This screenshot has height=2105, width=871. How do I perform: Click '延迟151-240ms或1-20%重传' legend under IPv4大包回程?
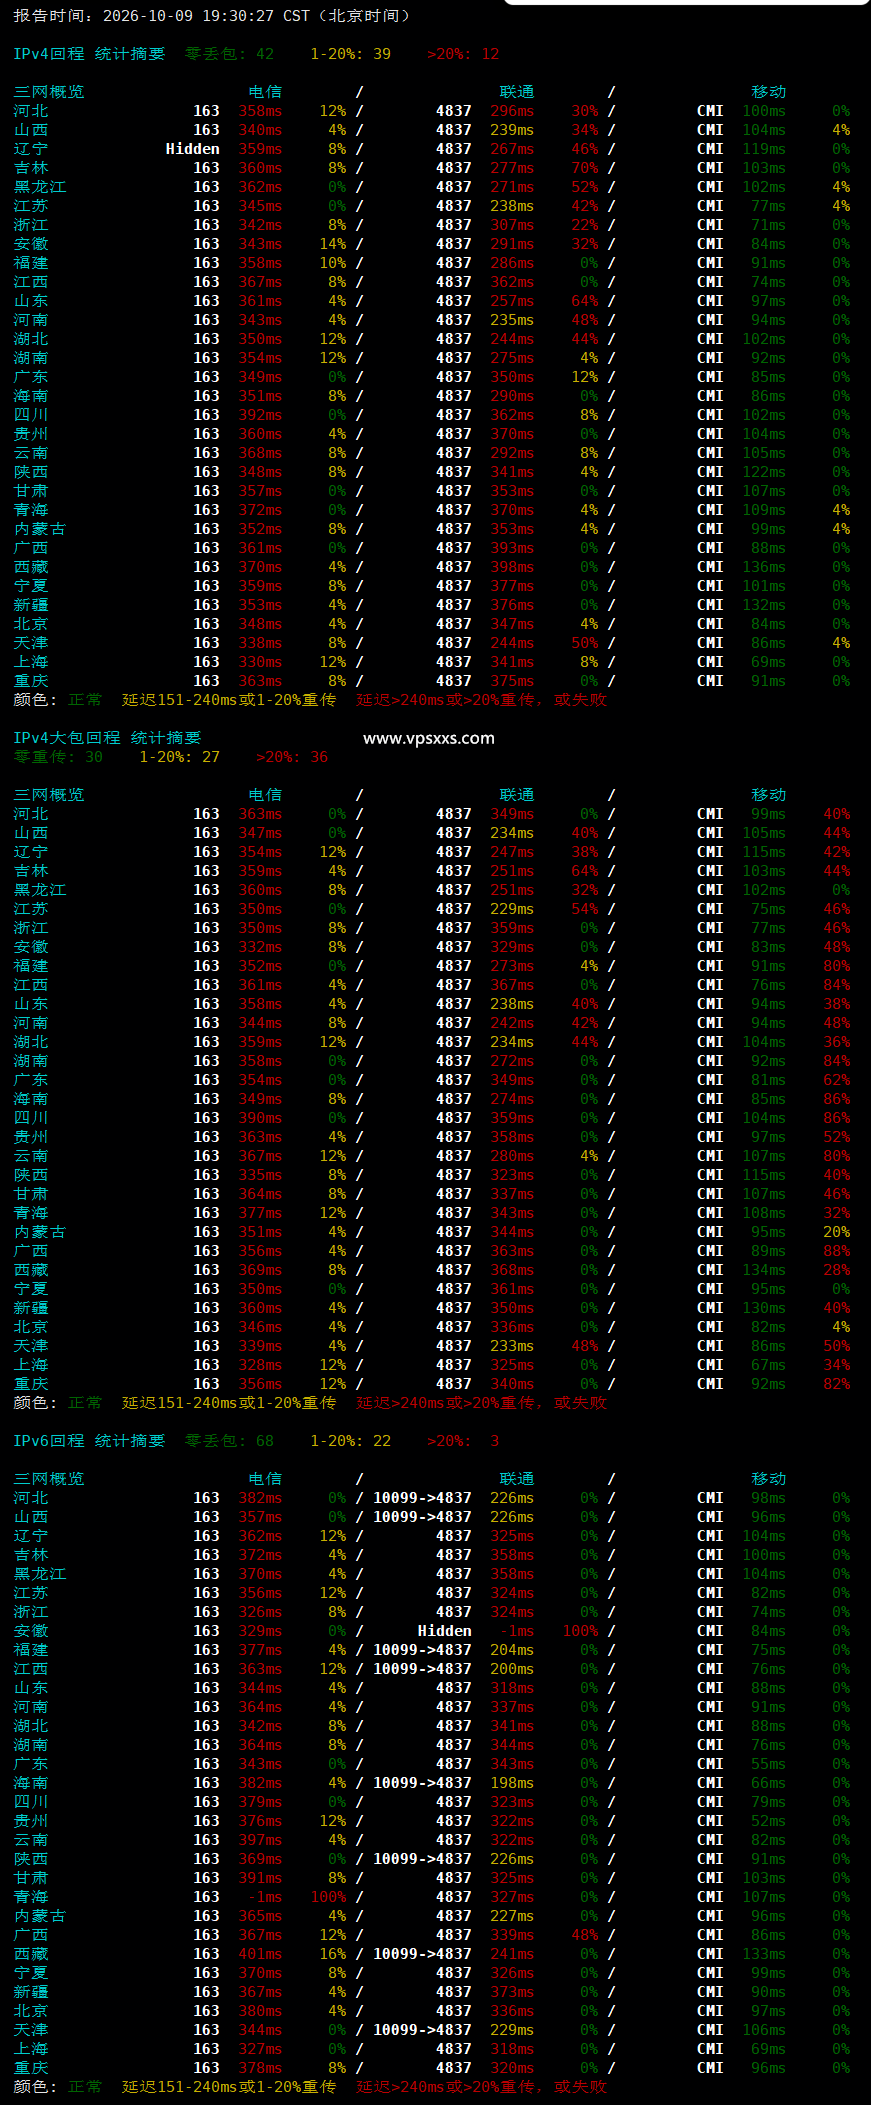tap(229, 1403)
